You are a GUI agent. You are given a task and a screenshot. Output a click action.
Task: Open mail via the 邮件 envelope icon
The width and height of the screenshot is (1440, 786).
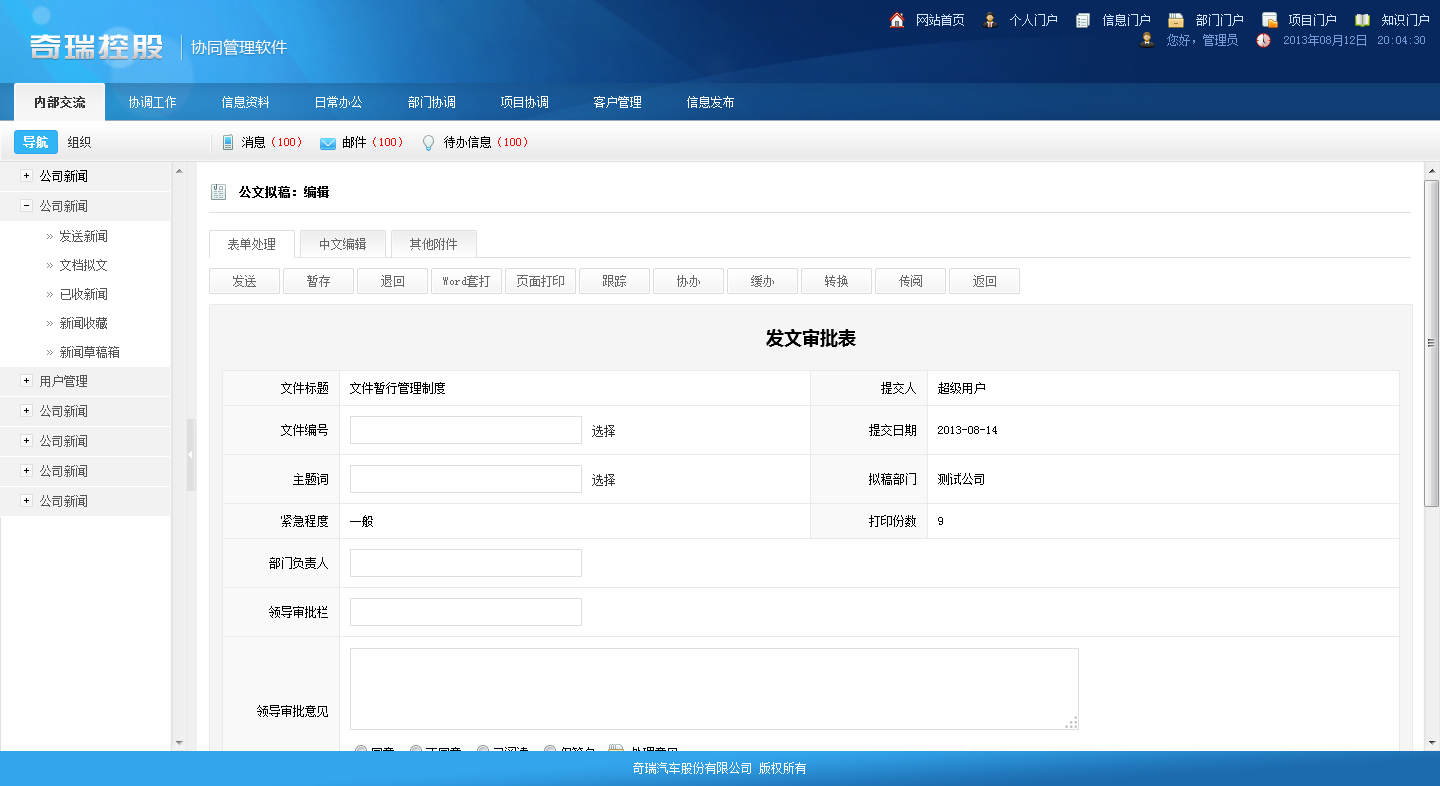pos(328,143)
